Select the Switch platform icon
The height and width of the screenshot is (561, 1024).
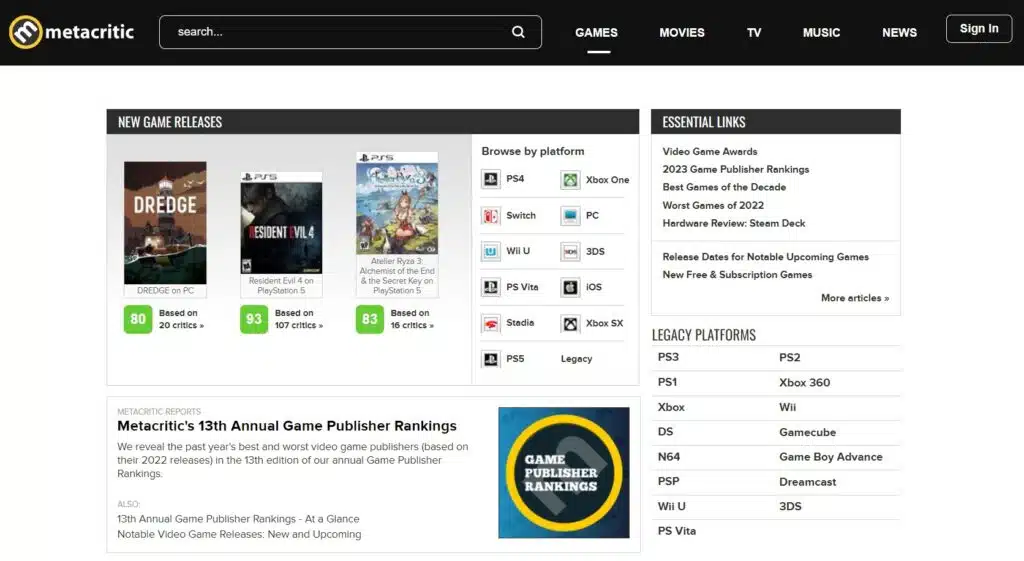pos(490,216)
